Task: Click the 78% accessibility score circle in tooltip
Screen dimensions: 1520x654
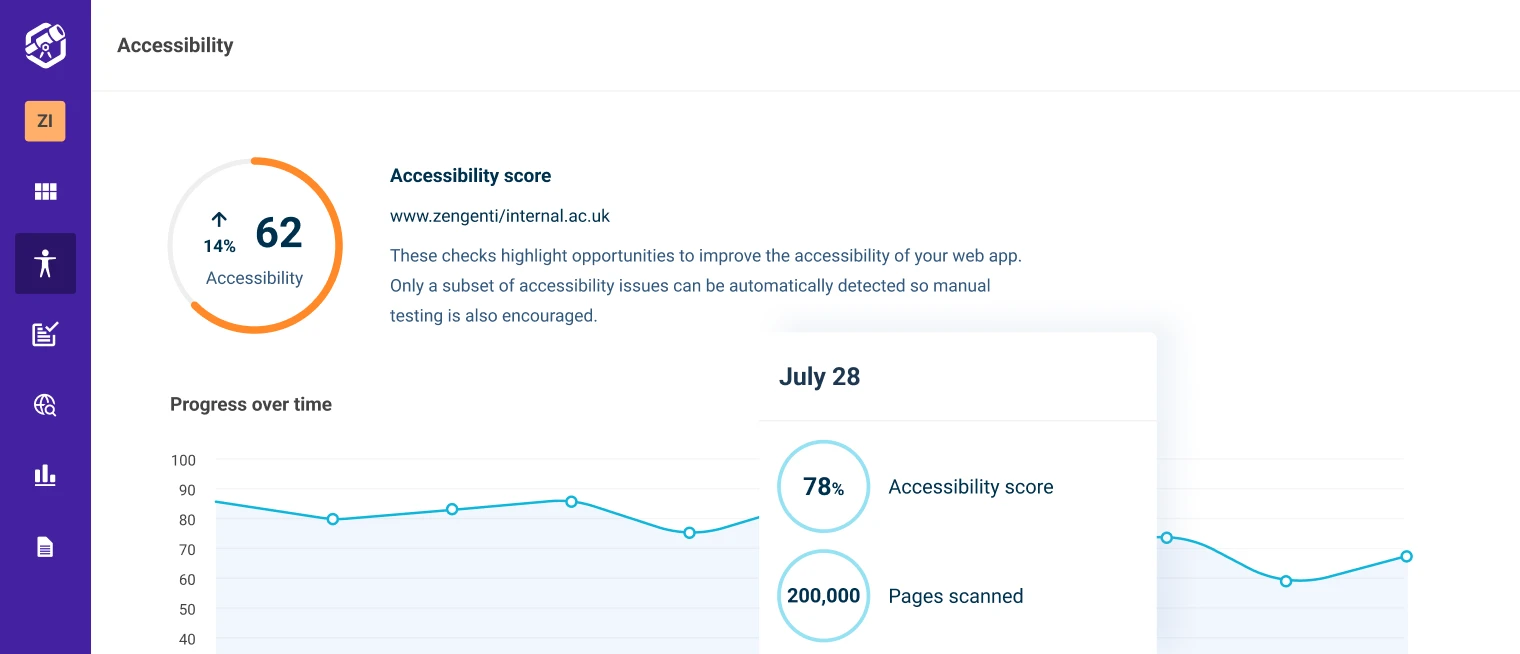Action: pyautogui.click(x=824, y=487)
